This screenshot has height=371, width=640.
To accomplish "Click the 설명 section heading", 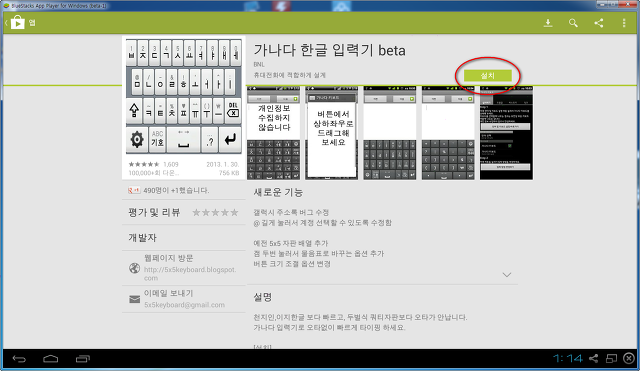I will click(x=262, y=297).
